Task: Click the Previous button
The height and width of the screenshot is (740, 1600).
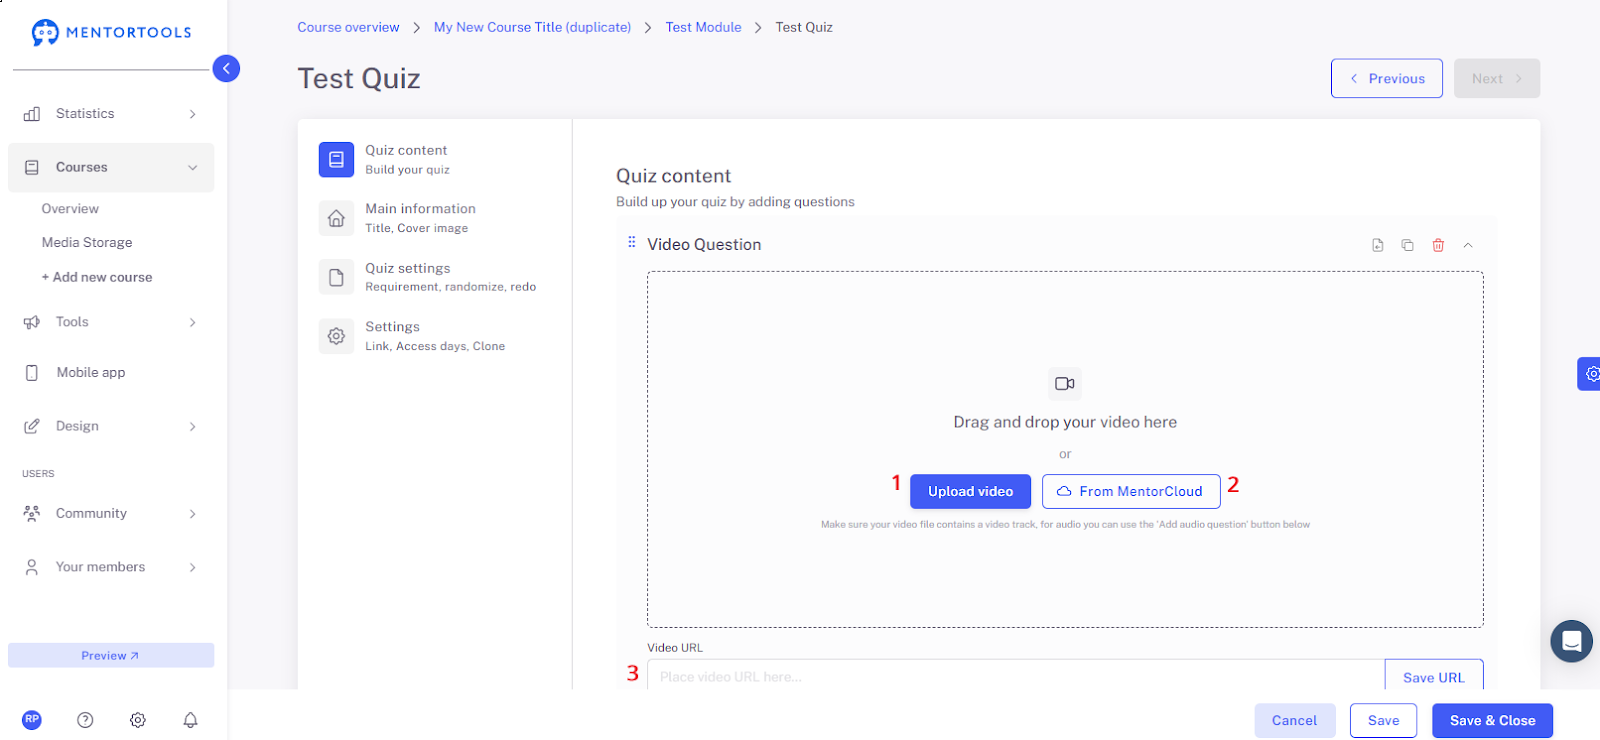Action: point(1386,78)
